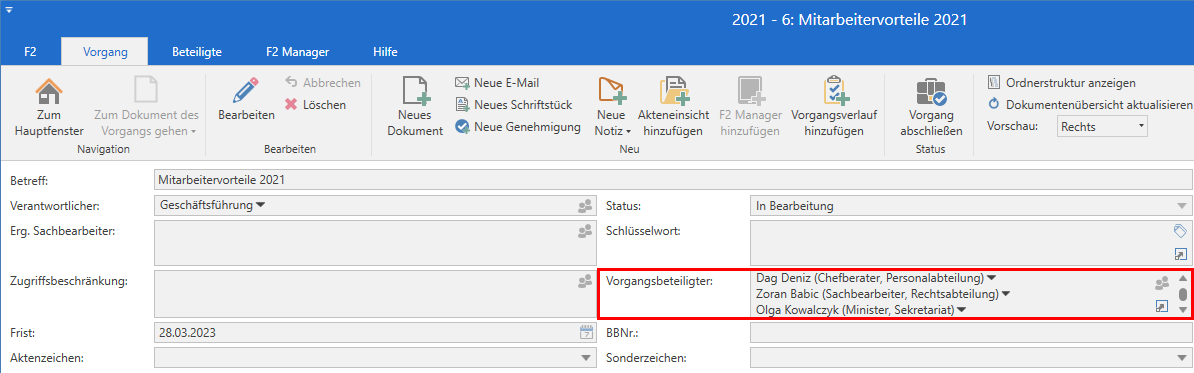The height and width of the screenshot is (373, 1194).
Task: Click the Schlüsselwort field
Action: pos(971,243)
